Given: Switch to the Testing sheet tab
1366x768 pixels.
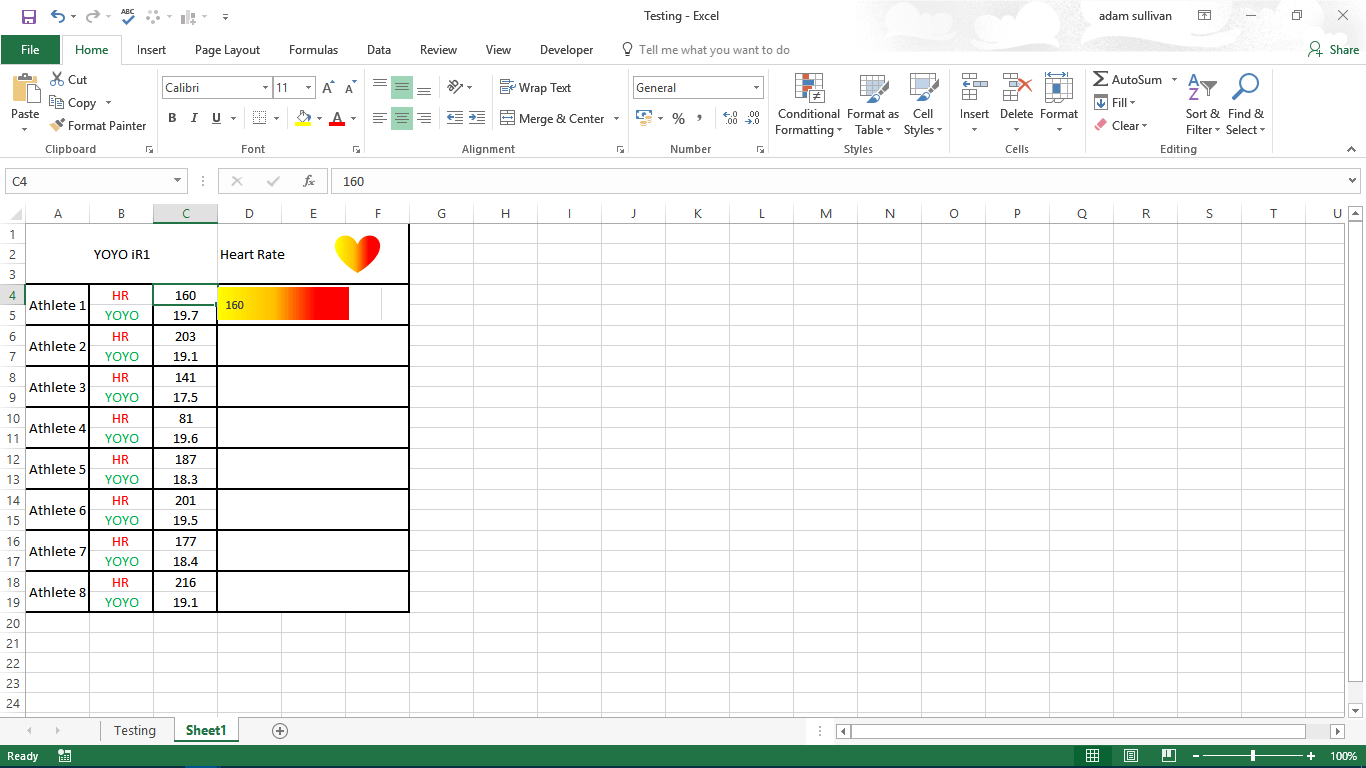Looking at the screenshot, I should [134, 731].
